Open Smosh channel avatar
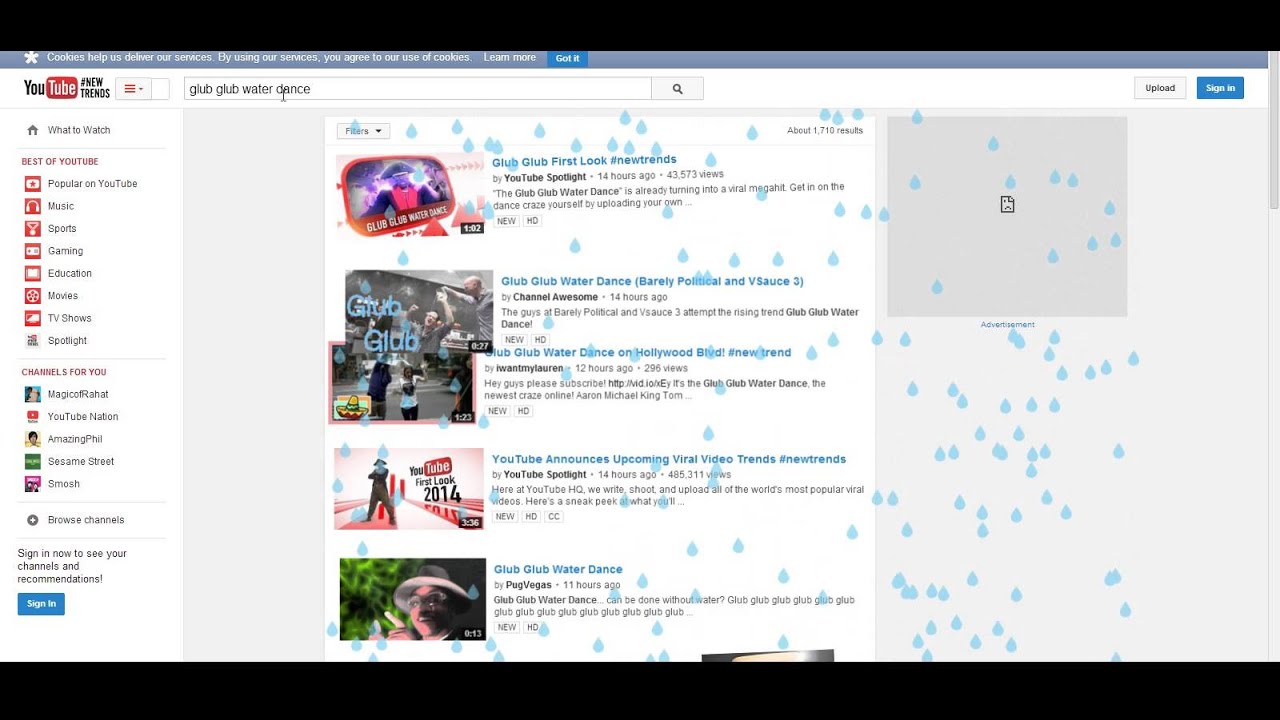 [33, 484]
